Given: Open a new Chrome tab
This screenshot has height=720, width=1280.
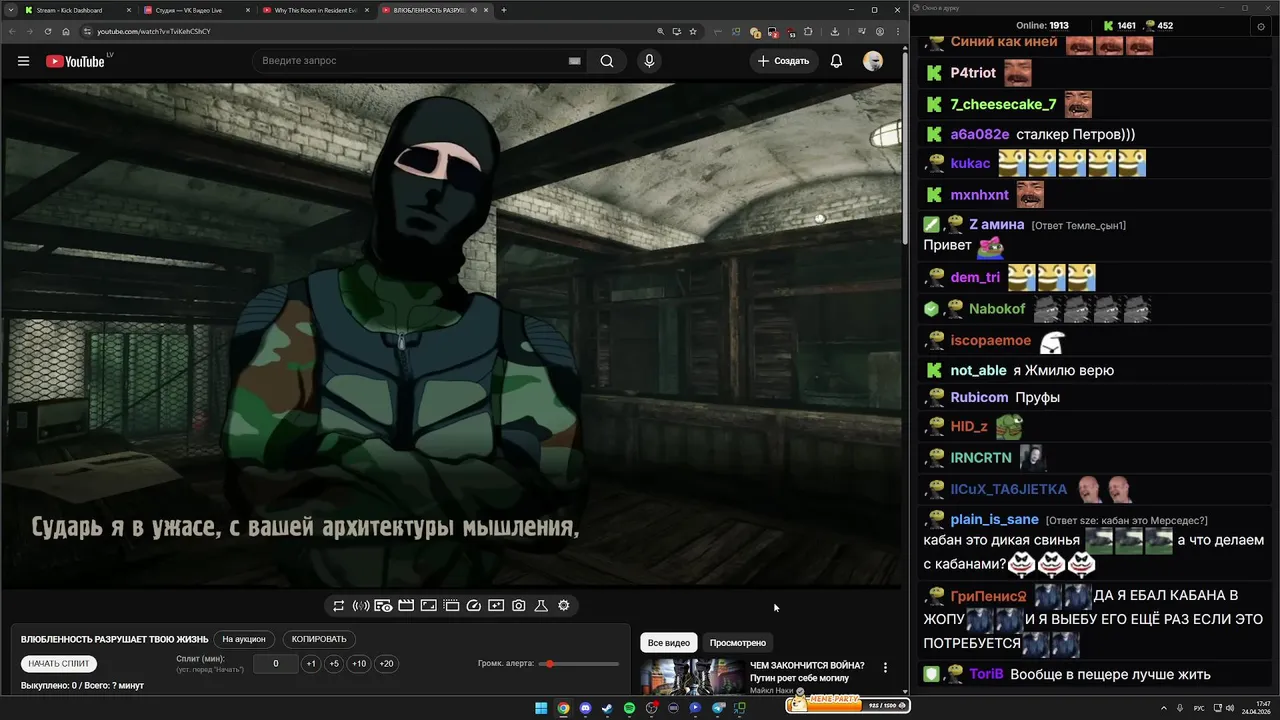Looking at the screenshot, I should click(x=504, y=10).
